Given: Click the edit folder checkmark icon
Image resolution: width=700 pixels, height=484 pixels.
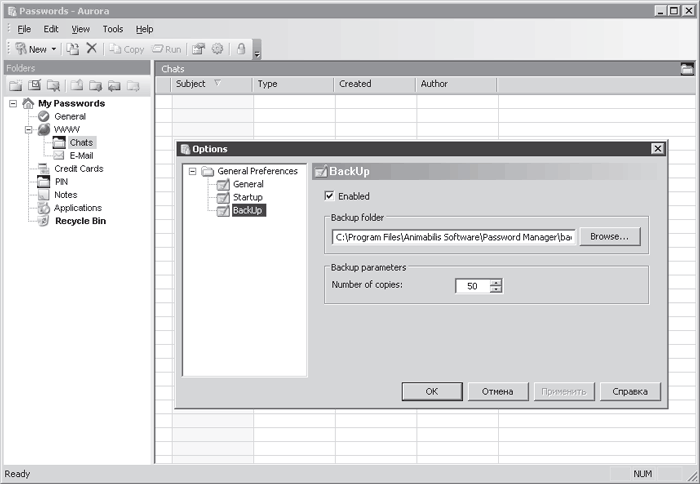Looking at the screenshot, I should tap(34, 85).
